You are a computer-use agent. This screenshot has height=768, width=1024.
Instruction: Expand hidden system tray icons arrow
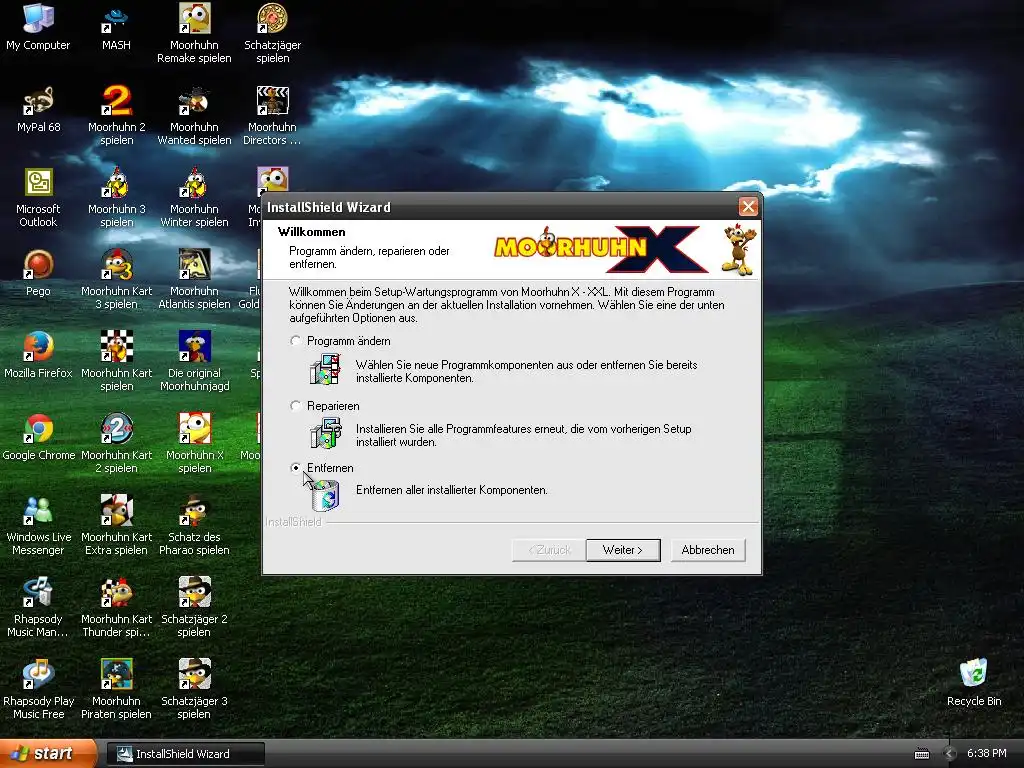[x=950, y=754]
